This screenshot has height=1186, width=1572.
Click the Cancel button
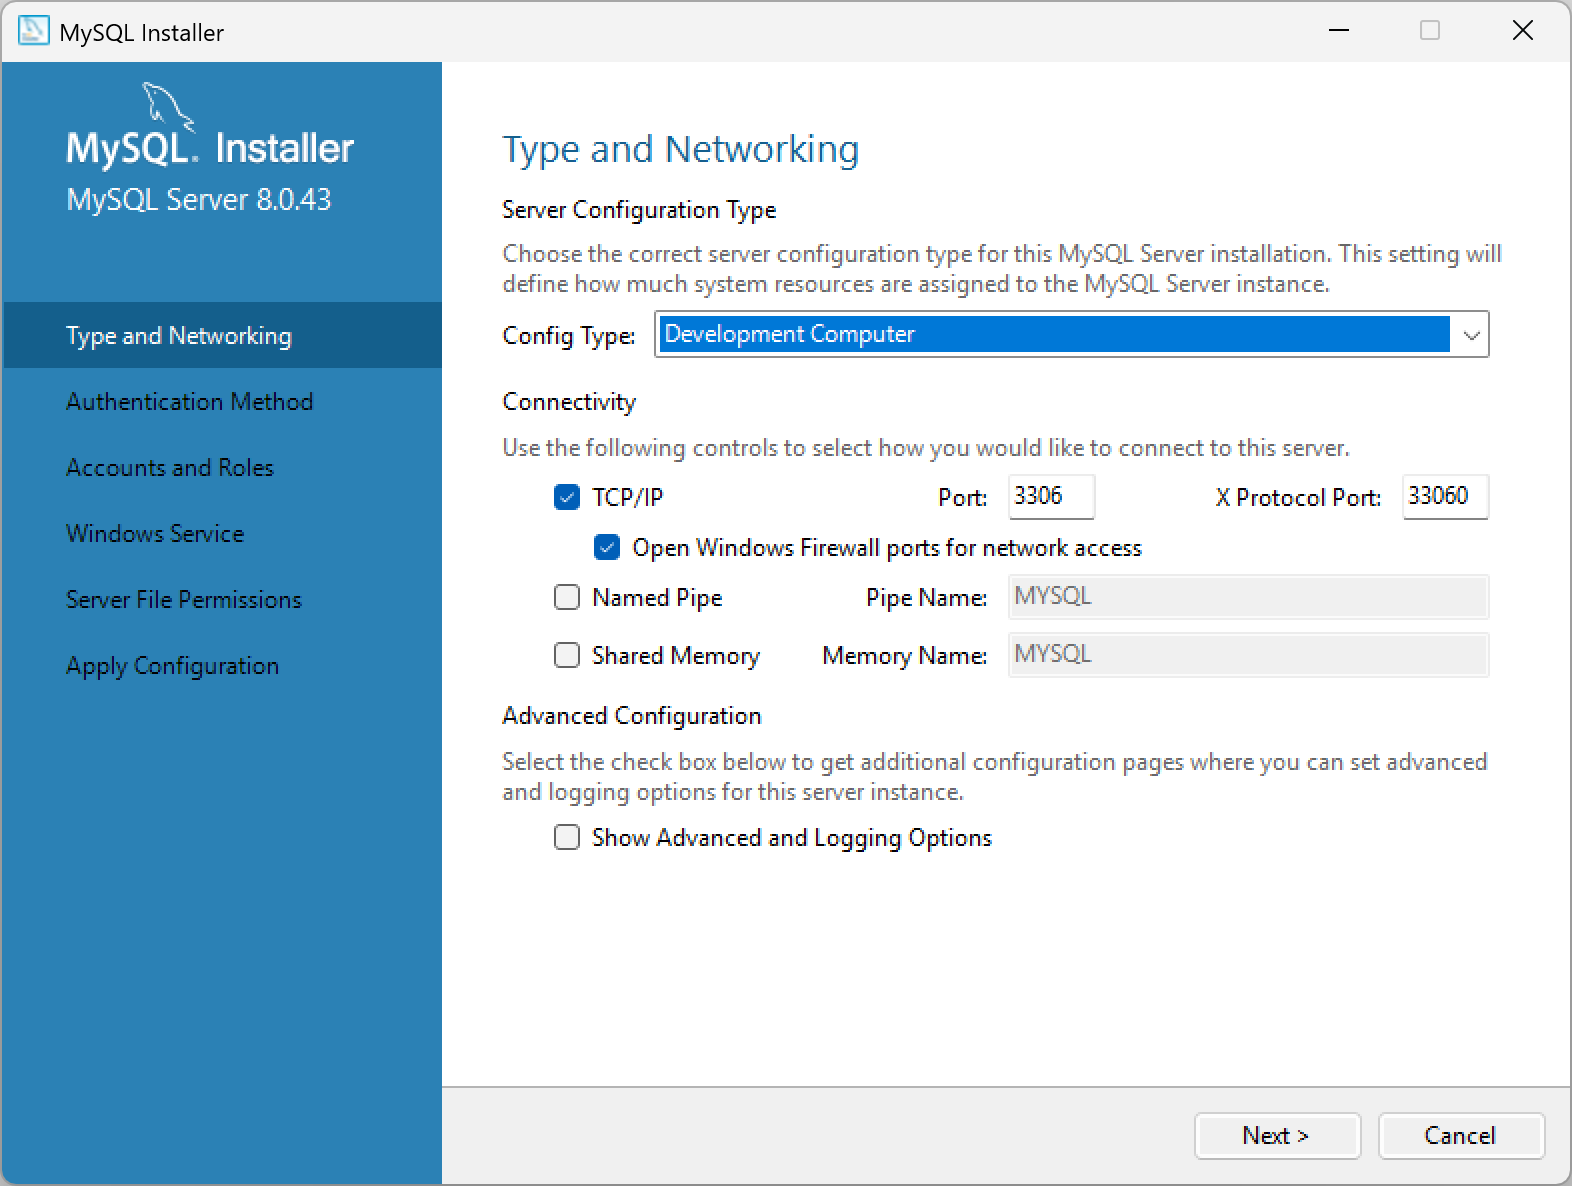point(1461,1136)
